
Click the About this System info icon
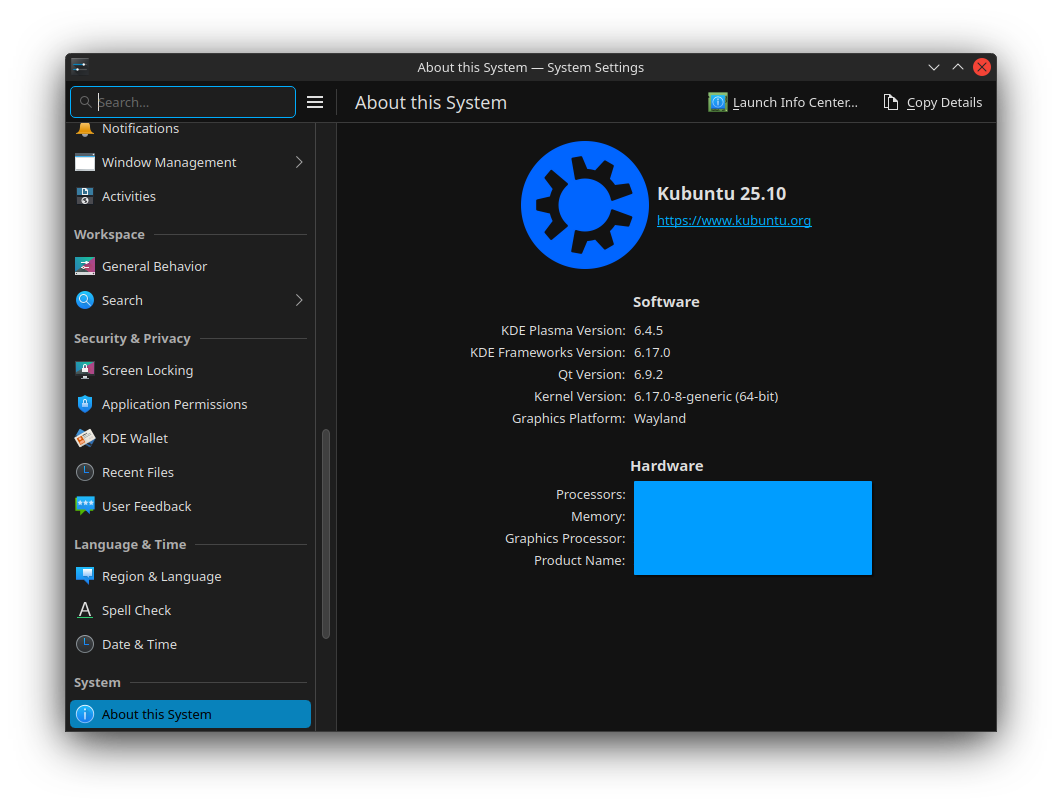(85, 714)
